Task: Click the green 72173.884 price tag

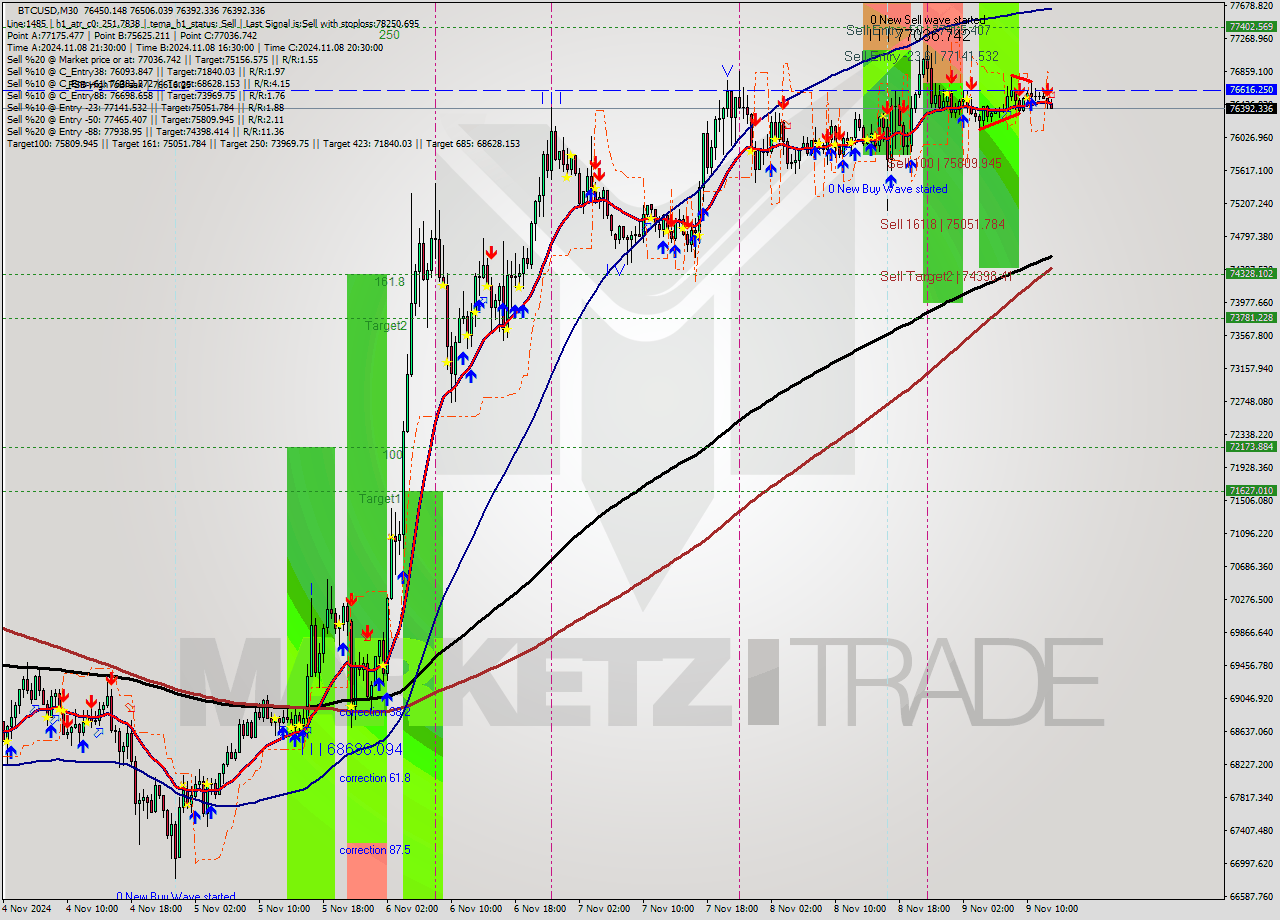Action: point(1251,447)
